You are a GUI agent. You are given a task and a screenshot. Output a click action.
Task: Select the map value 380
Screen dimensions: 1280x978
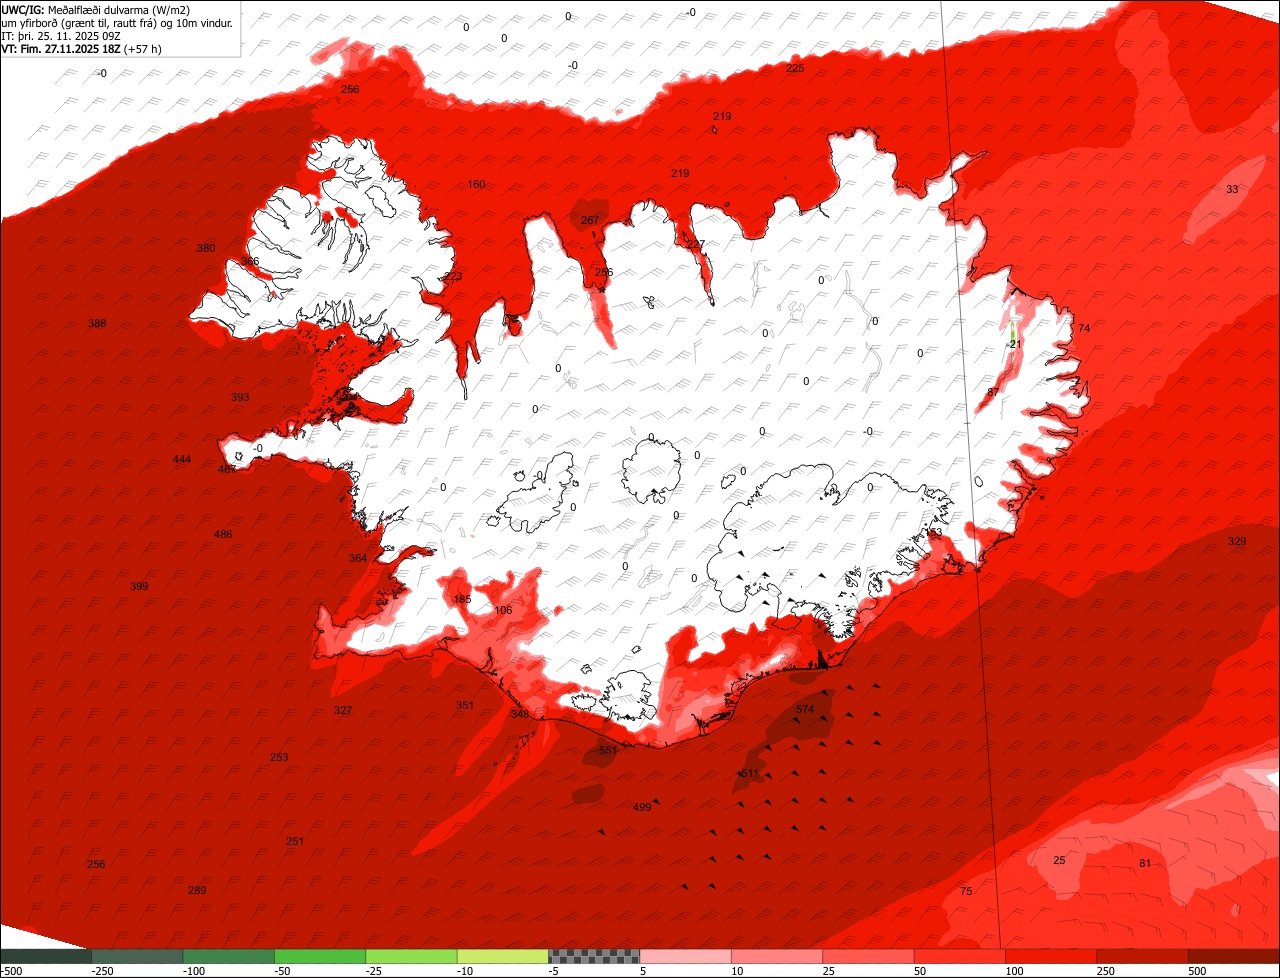tap(206, 249)
